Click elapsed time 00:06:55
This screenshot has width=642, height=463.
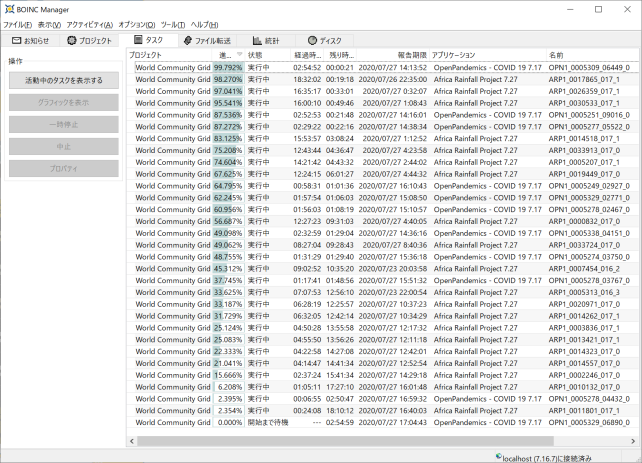pyautogui.click(x=307, y=399)
